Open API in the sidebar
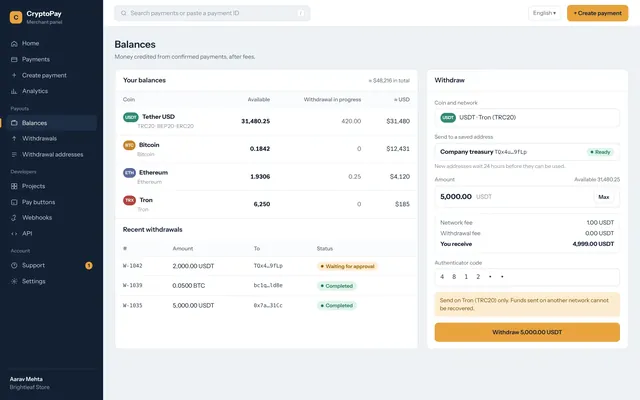This screenshot has width=640, height=400. click(51, 233)
